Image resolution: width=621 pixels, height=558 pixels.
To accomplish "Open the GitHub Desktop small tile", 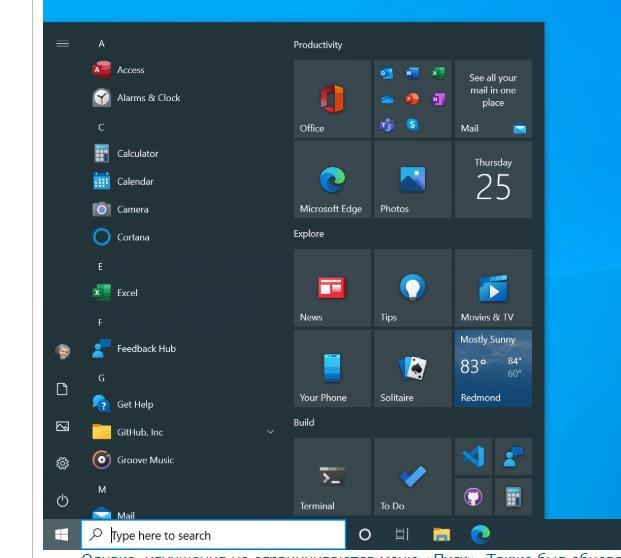I will 473,497.
